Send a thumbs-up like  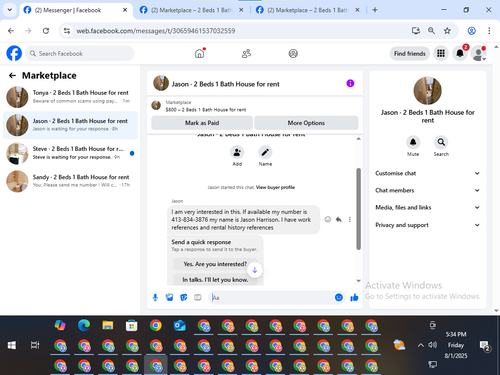[x=354, y=297]
